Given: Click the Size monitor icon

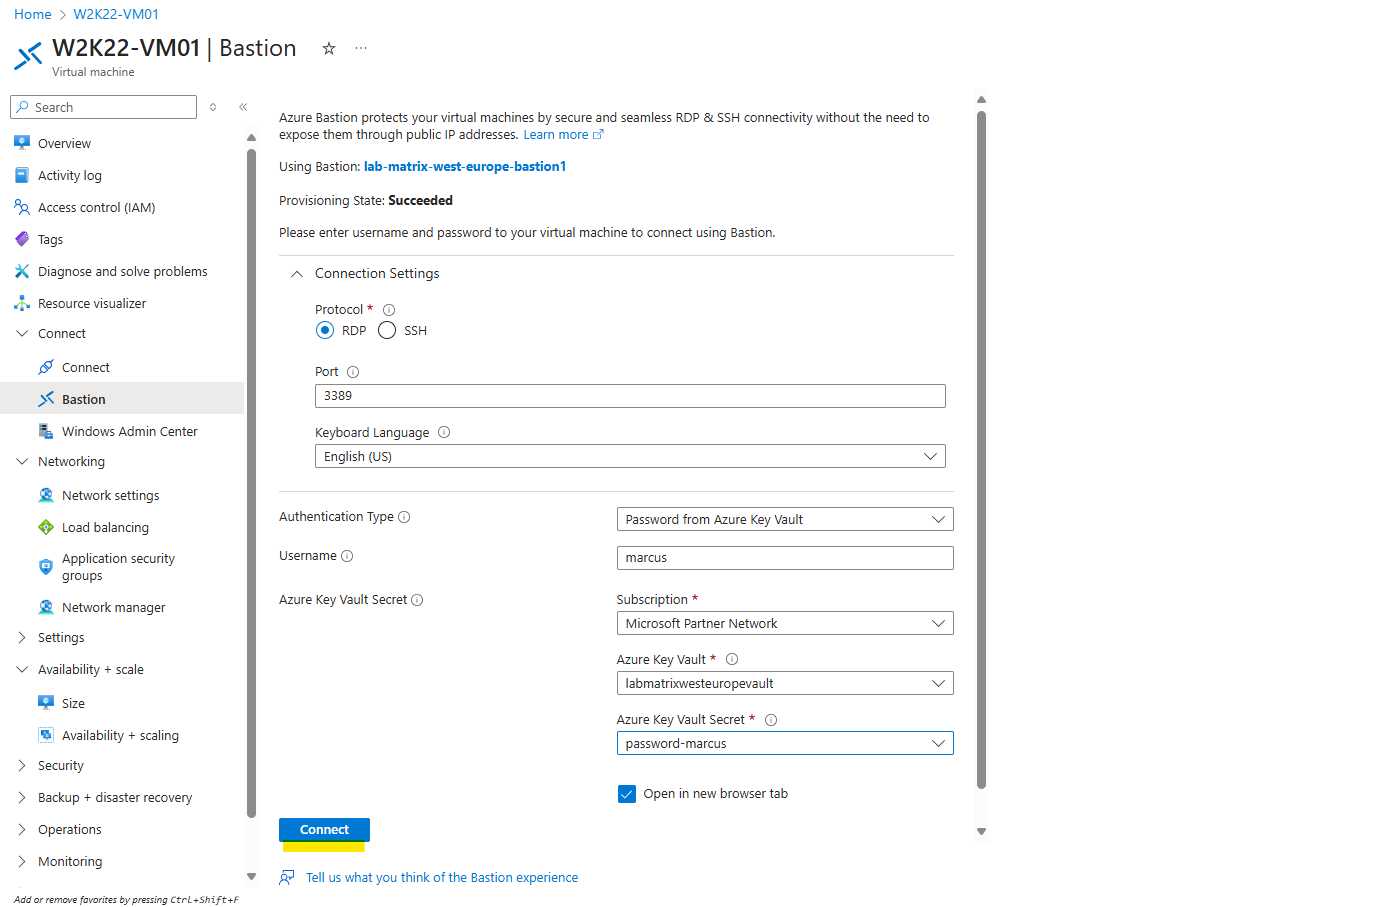Looking at the screenshot, I should click(46, 703).
